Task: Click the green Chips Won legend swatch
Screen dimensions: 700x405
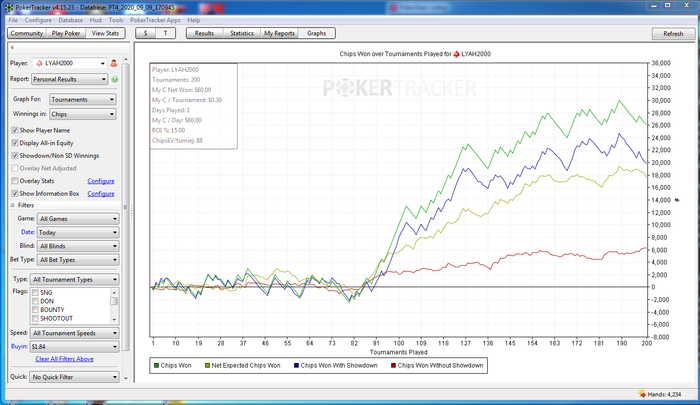Action: (x=156, y=365)
